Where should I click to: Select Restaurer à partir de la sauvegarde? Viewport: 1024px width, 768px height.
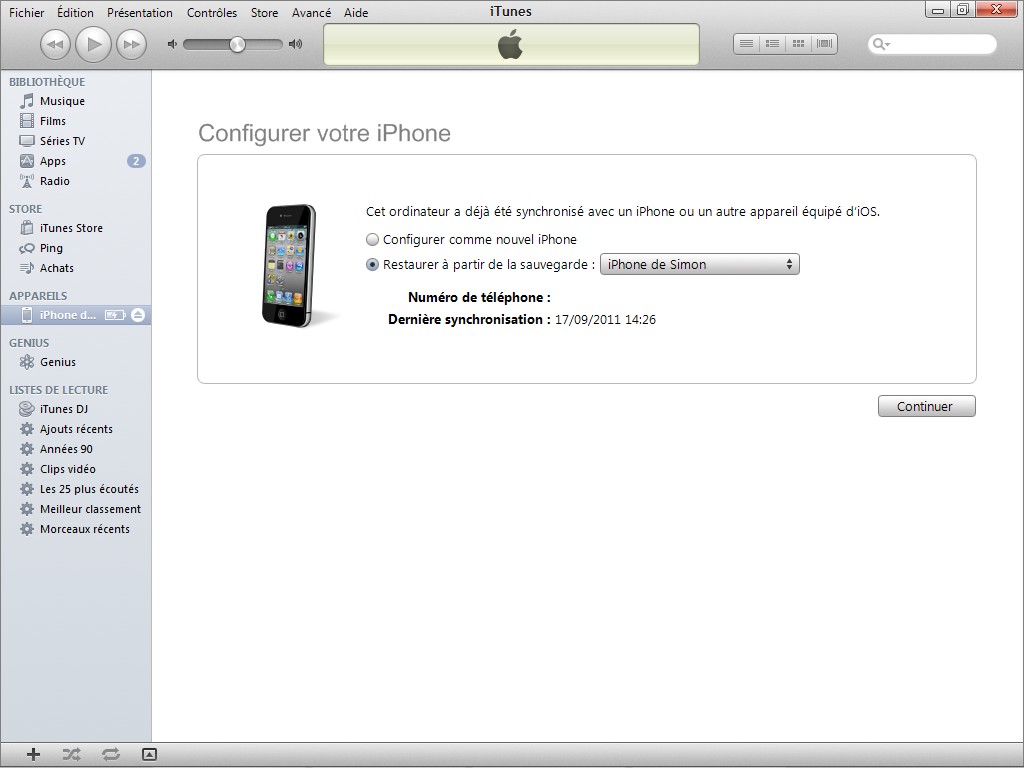click(373, 265)
